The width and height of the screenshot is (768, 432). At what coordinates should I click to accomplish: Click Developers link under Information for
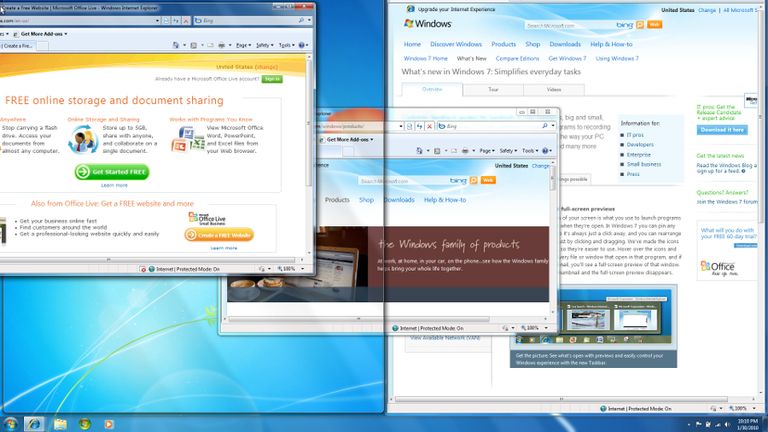(x=640, y=144)
